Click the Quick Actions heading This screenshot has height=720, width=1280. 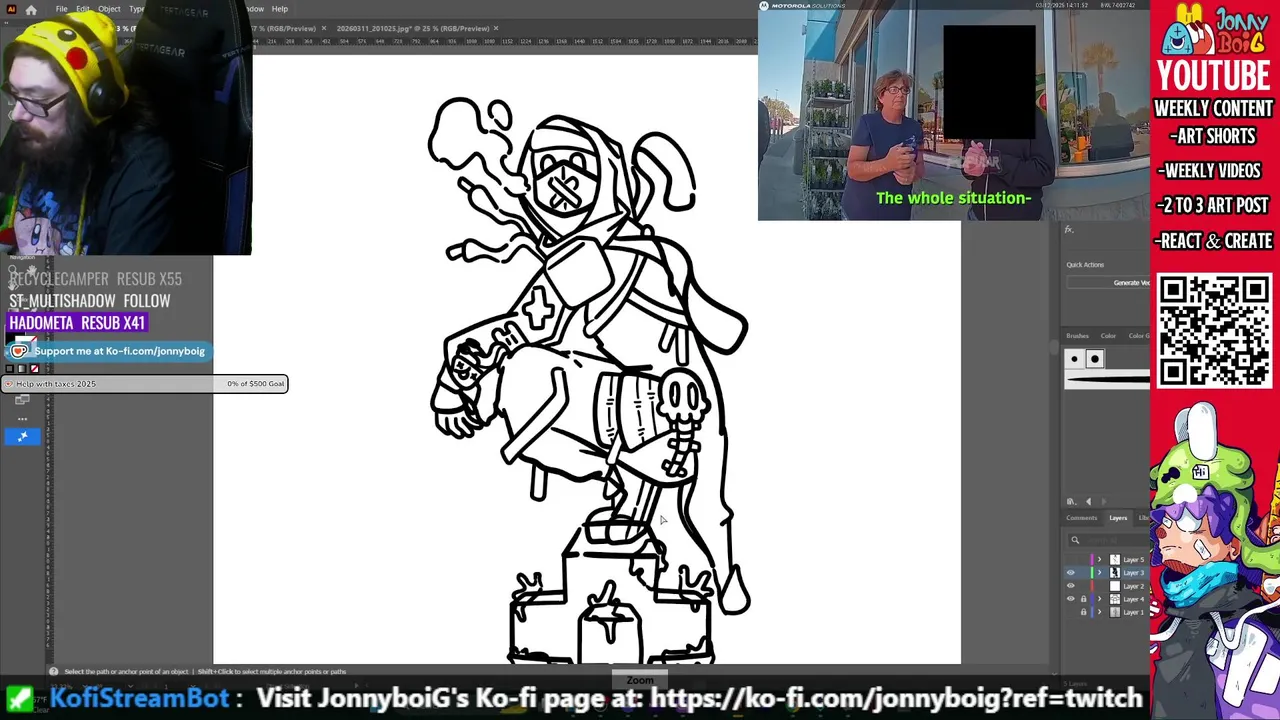(x=1085, y=265)
